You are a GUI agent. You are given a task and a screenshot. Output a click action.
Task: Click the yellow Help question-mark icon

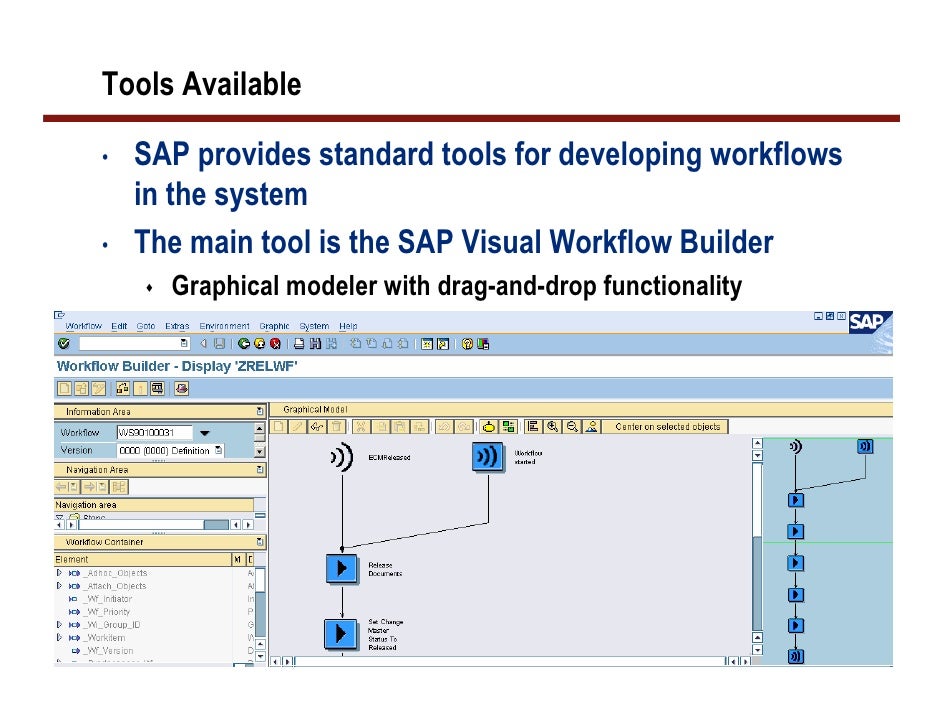tap(467, 344)
